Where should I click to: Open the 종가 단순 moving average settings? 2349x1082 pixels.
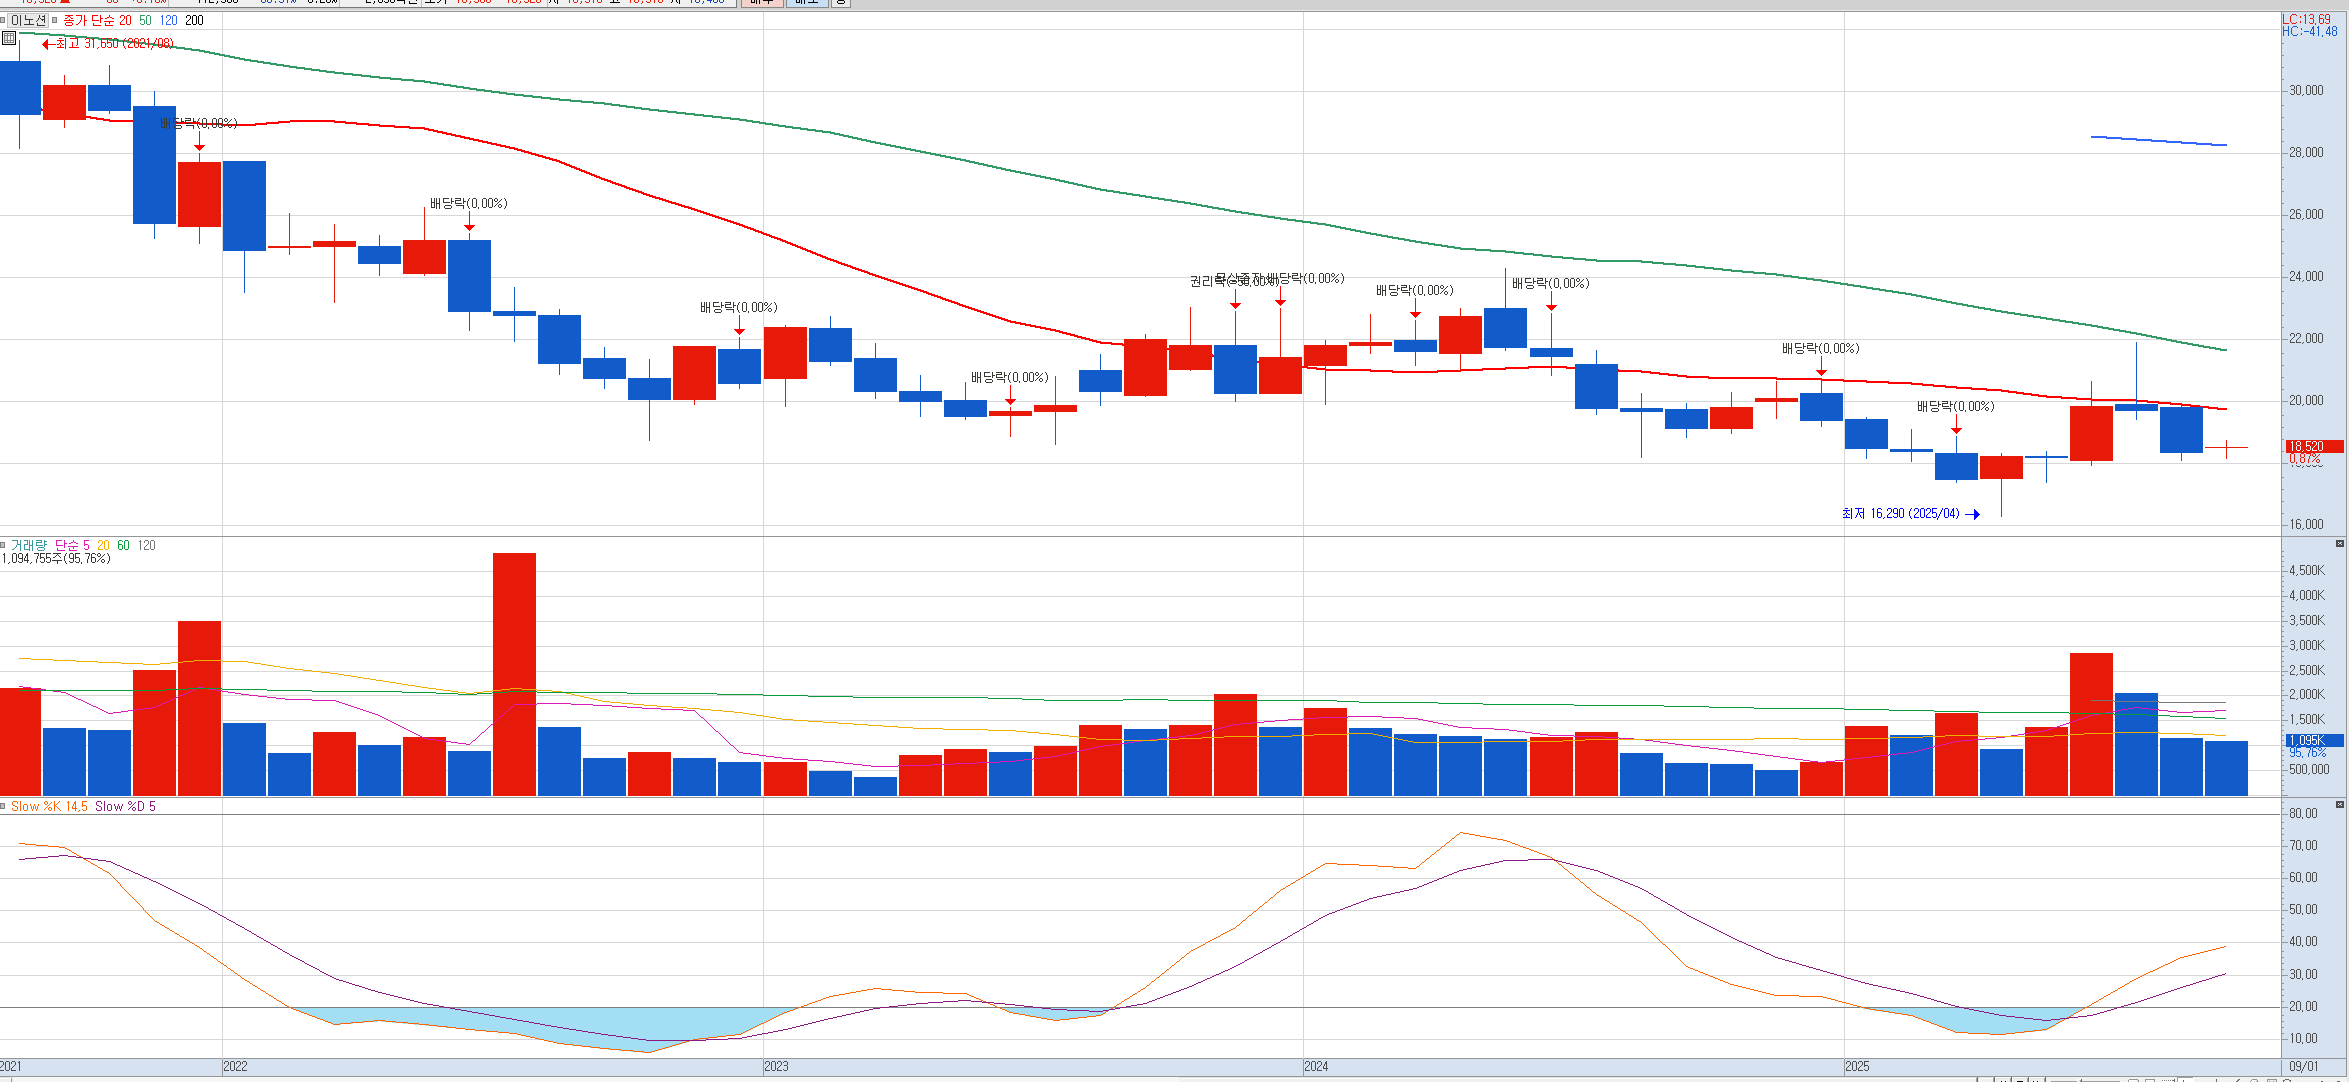89,20
